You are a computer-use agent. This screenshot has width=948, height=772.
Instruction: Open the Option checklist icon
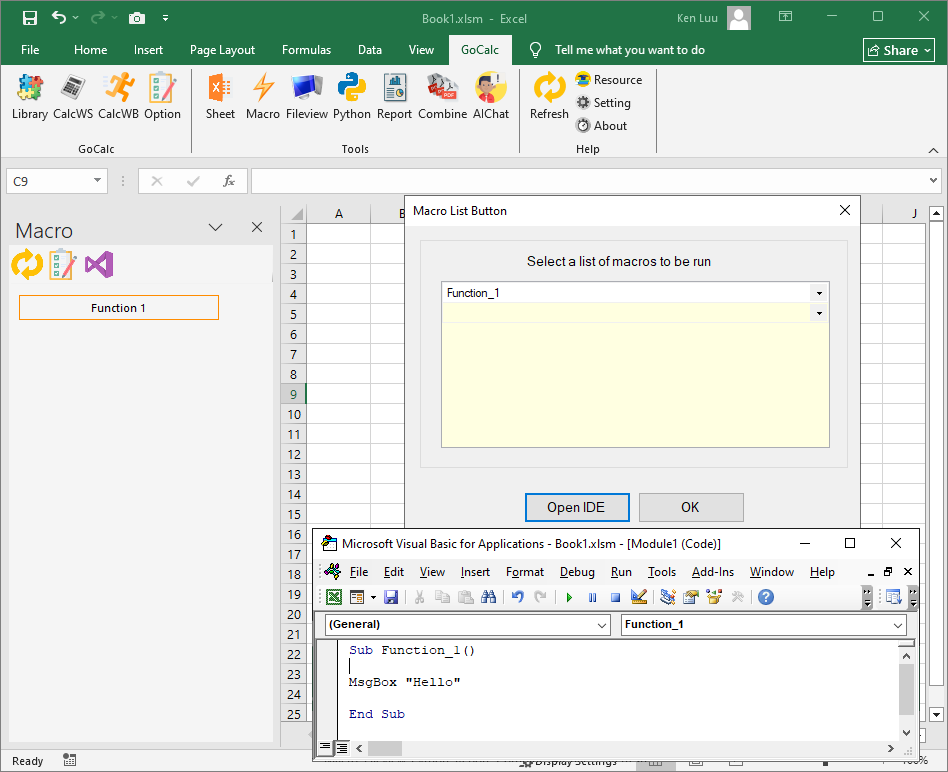click(162, 96)
